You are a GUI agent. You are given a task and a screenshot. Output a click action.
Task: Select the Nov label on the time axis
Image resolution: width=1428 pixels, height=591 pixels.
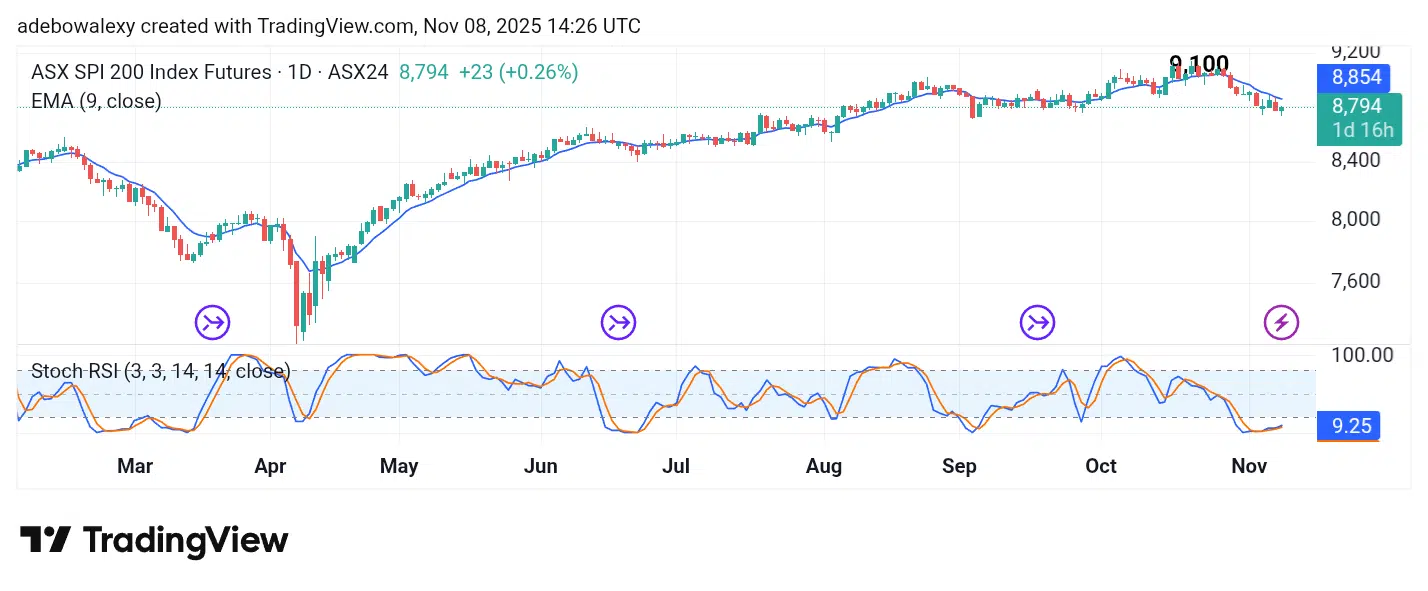pyautogui.click(x=1249, y=466)
